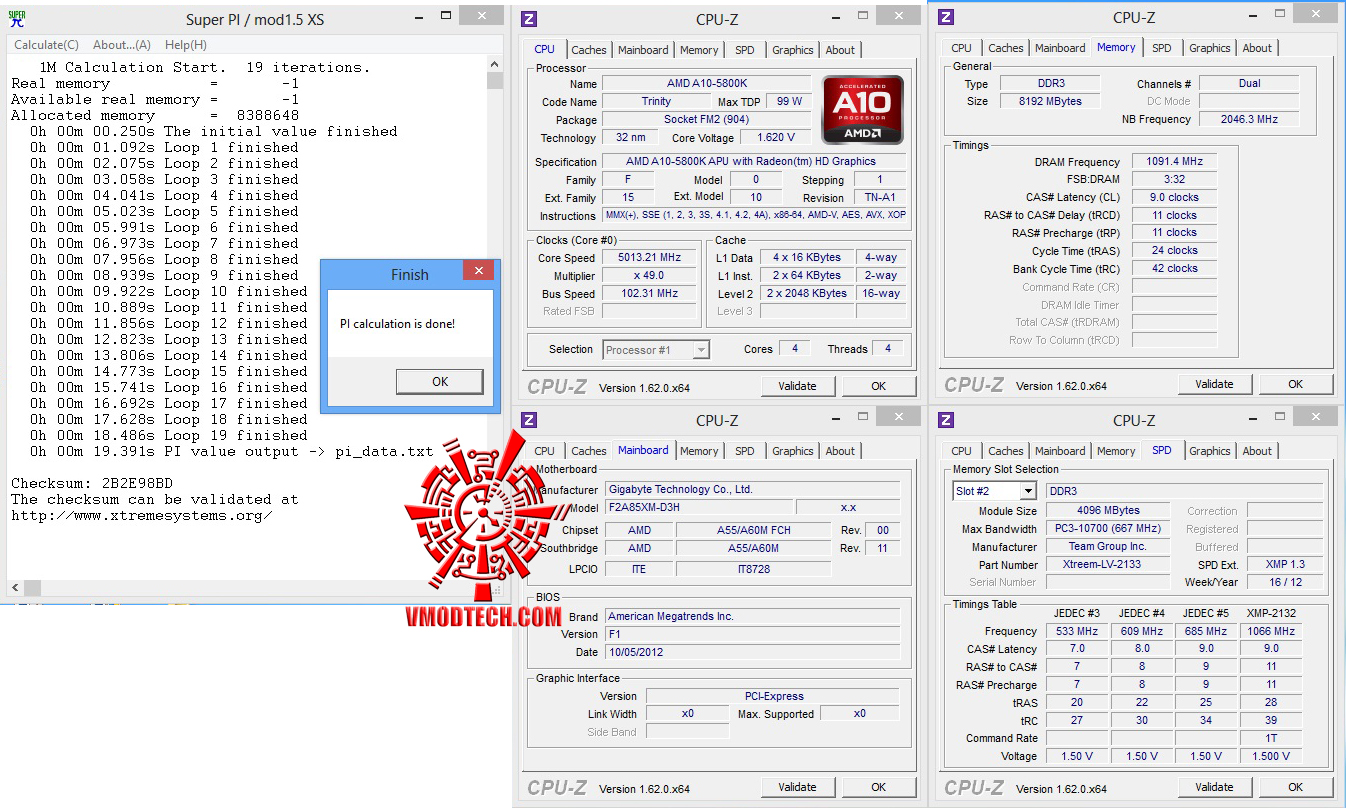Expand the Processor #1 selection dropdown

pyautogui.click(x=701, y=350)
